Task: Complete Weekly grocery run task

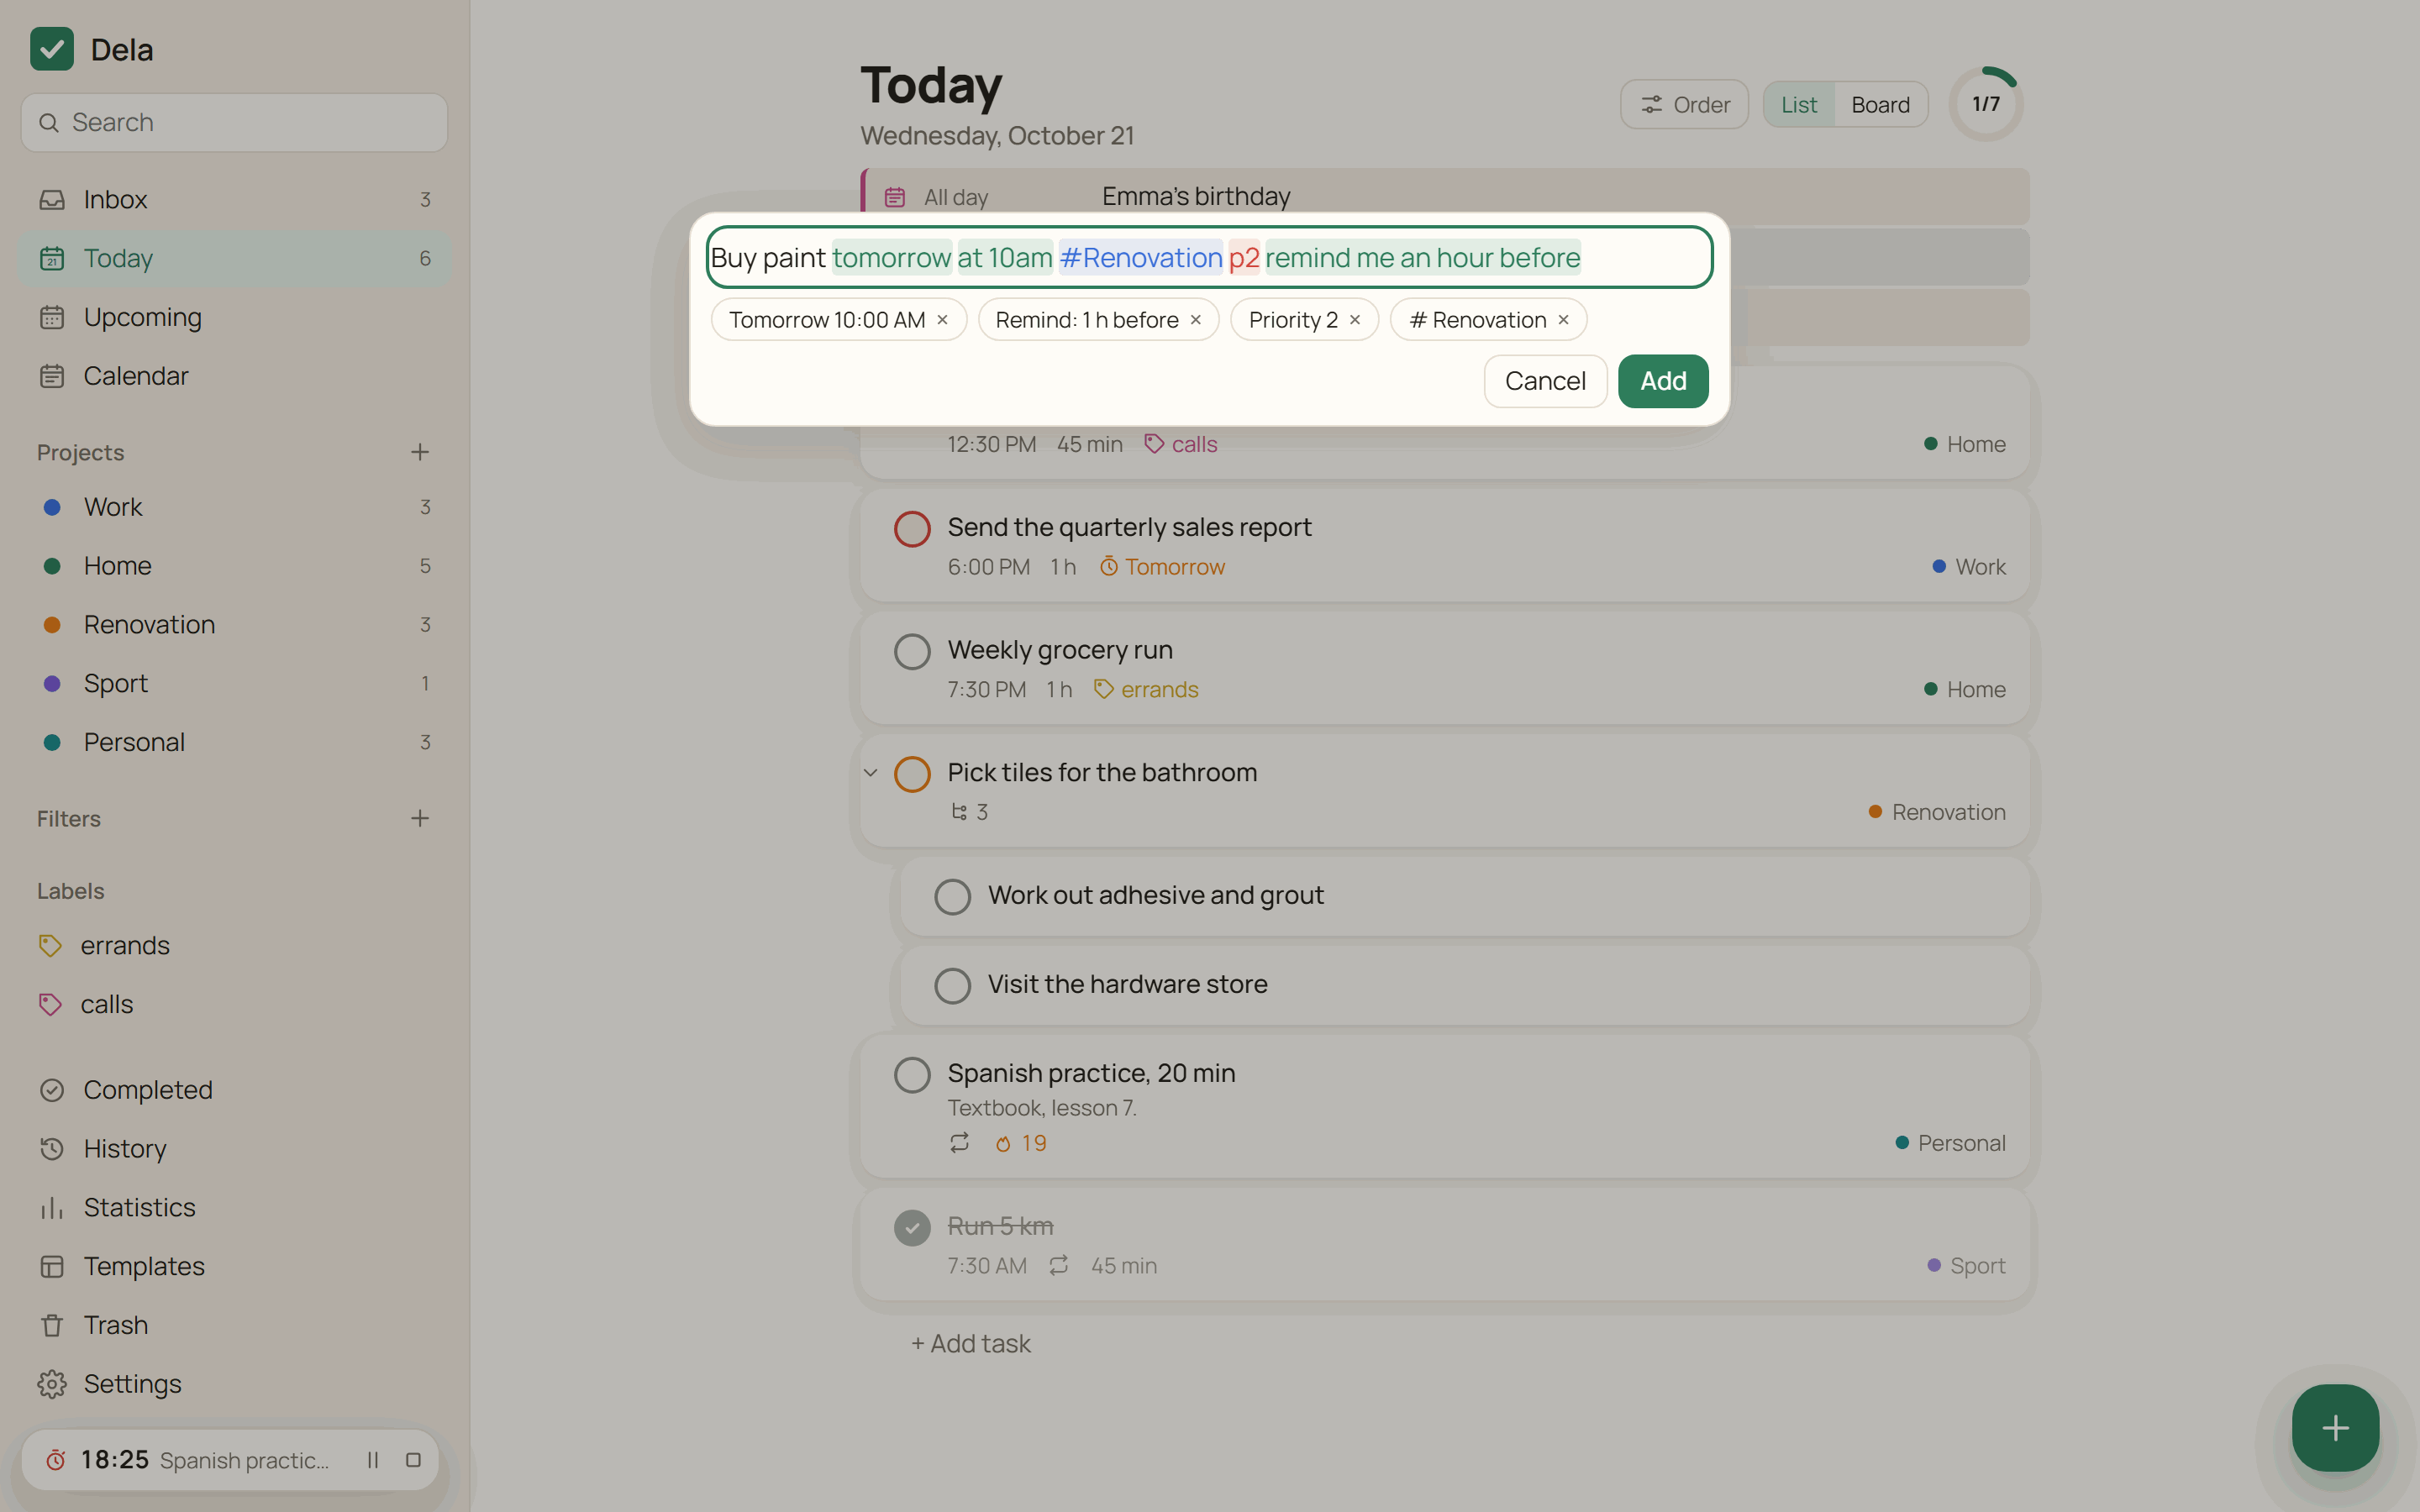Action: pyautogui.click(x=912, y=652)
